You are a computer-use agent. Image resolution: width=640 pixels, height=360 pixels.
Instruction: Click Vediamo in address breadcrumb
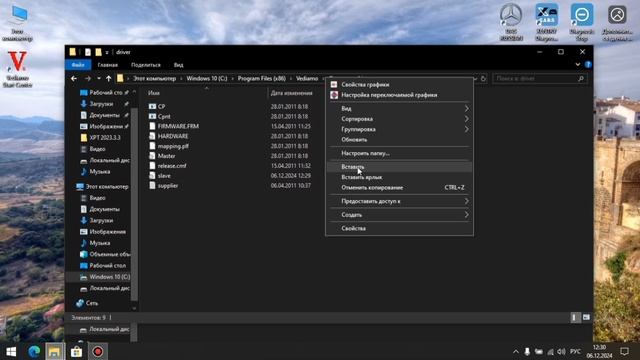[x=307, y=78]
